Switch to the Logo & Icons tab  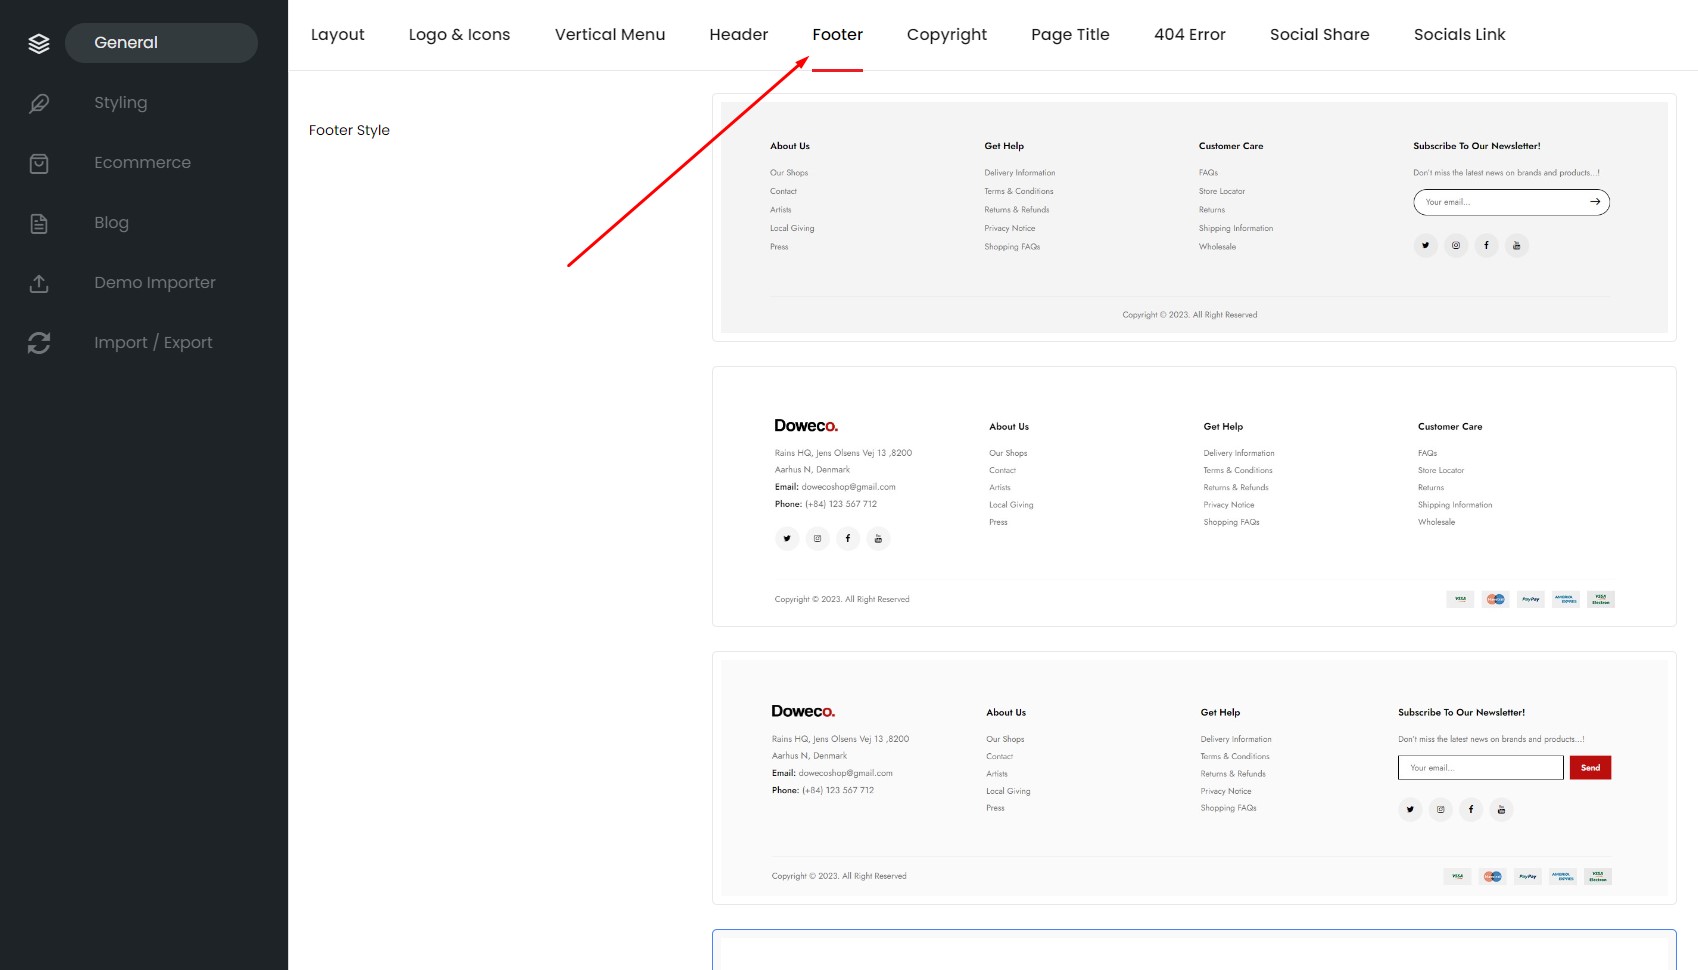[x=459, y=35]
